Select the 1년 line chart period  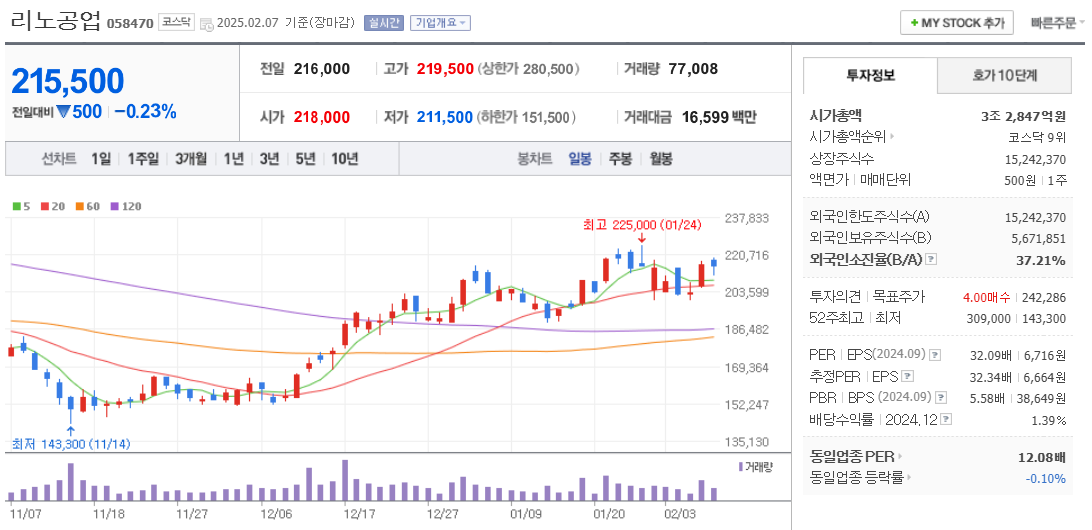[x=233, y=159]
